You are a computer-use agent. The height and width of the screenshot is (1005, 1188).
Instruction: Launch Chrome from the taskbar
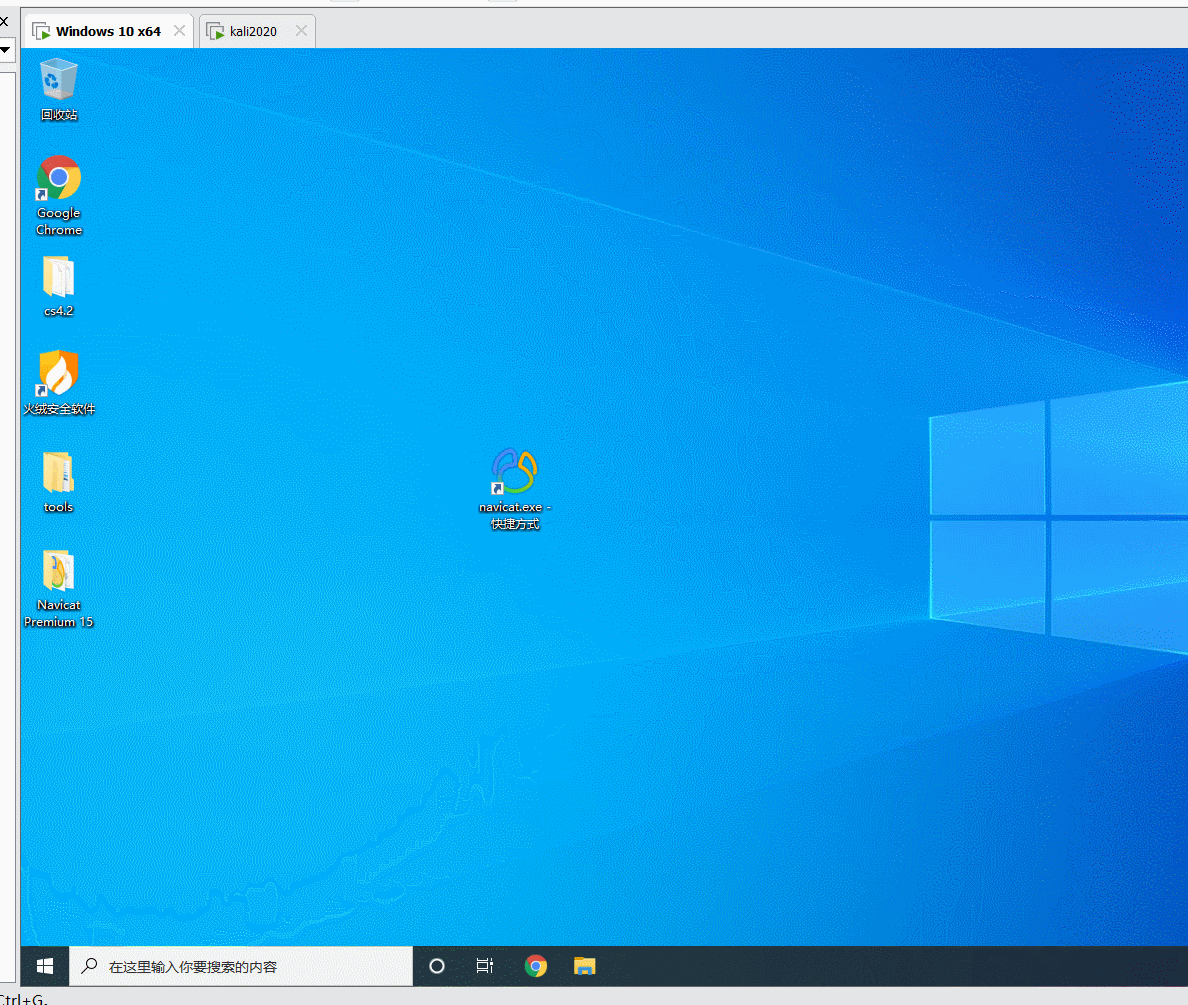pyautogui.click(x=536, y=966)
